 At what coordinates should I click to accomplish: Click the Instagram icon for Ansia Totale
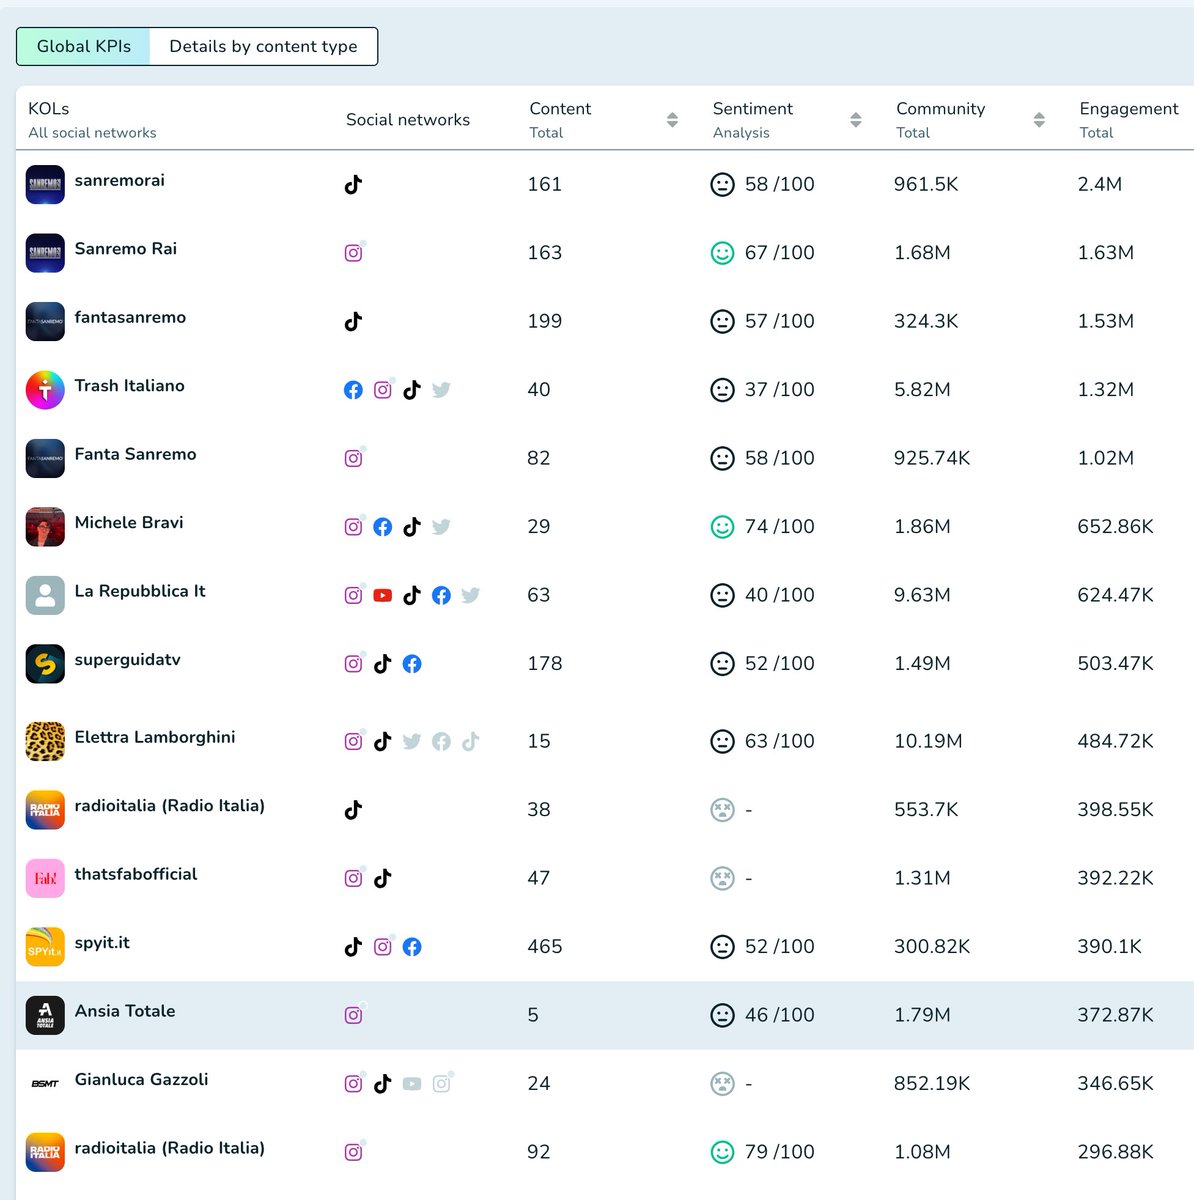tap(353, 1015)
